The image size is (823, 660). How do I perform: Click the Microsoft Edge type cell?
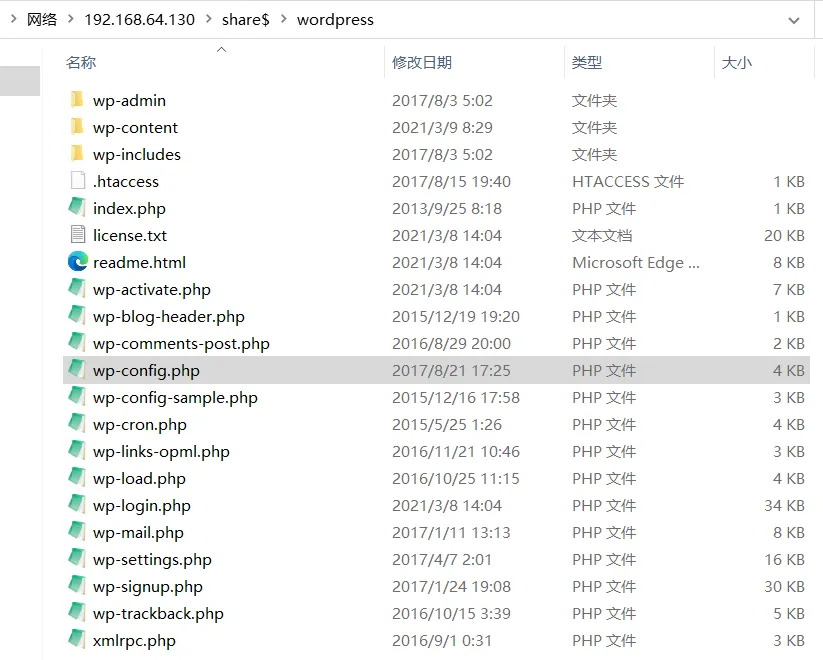pos(636,263)
